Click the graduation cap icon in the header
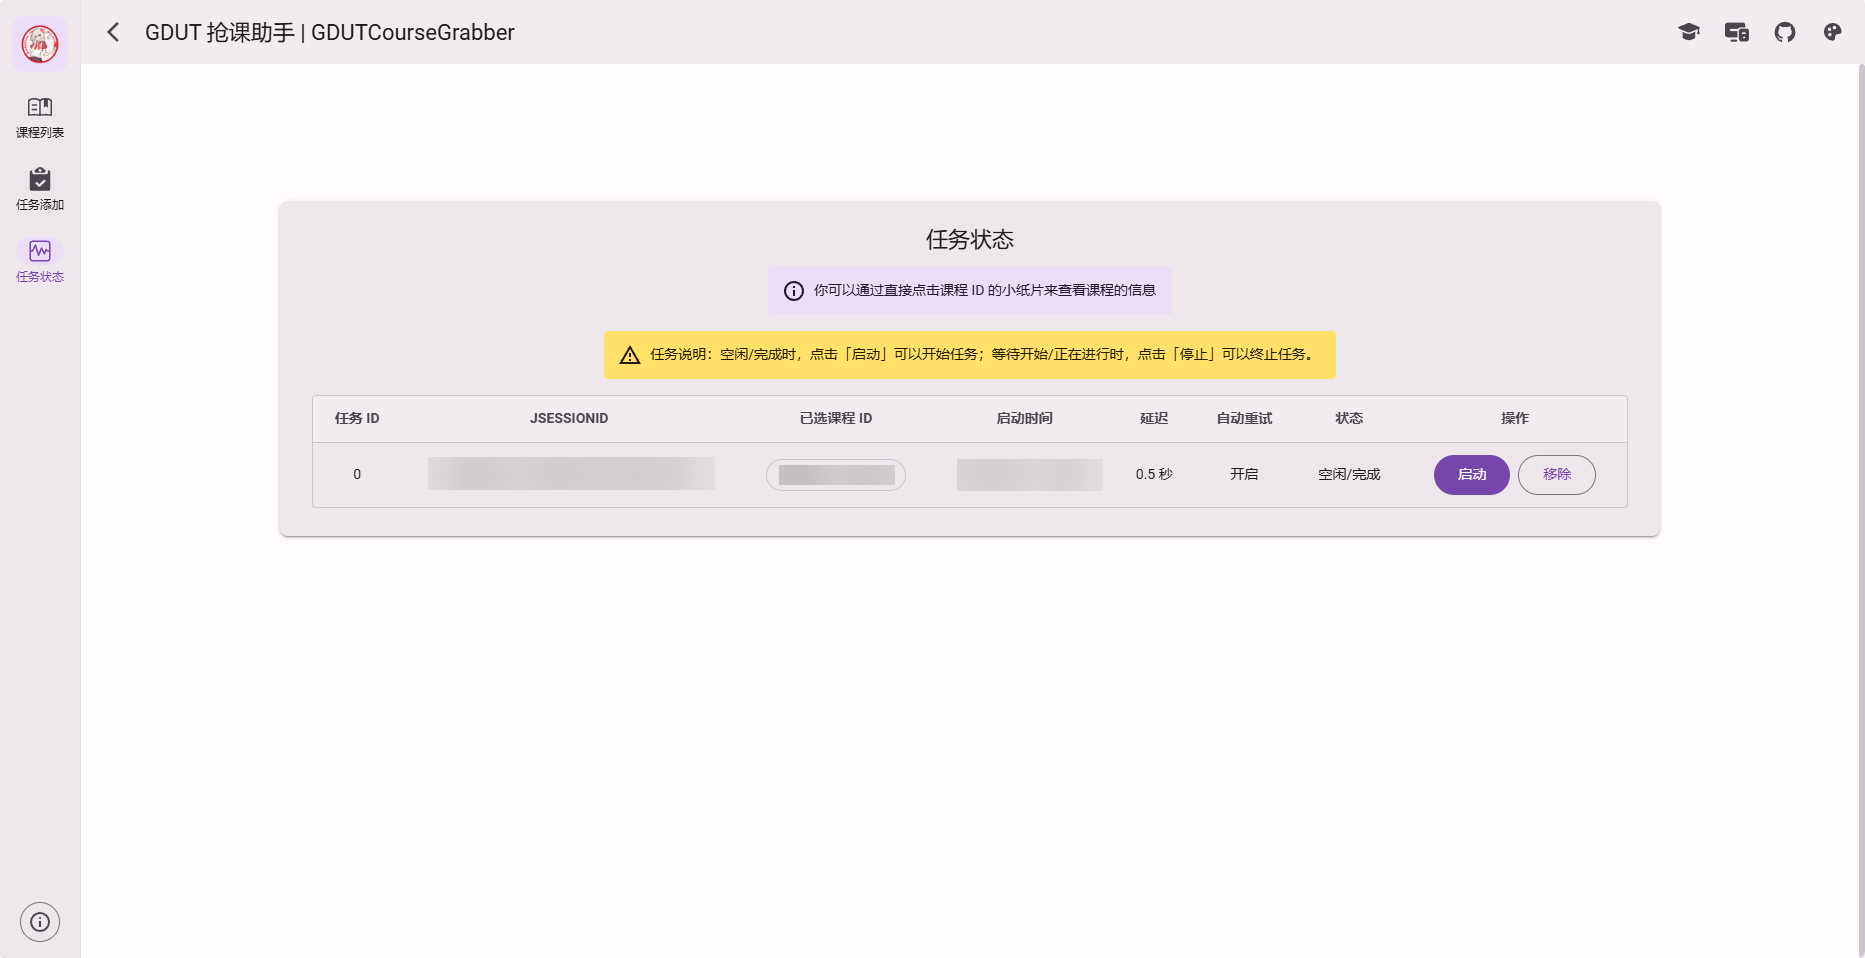The width and height of the screenshot is (1865, 958). tap(1689, 32)
